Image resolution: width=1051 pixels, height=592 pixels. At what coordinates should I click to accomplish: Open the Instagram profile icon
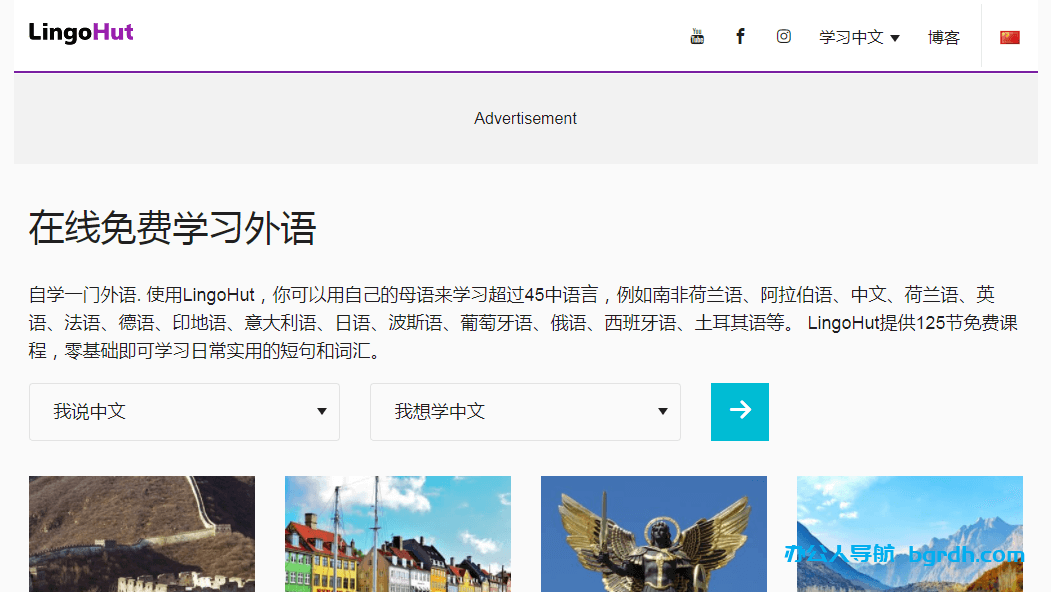coord(784,37)
